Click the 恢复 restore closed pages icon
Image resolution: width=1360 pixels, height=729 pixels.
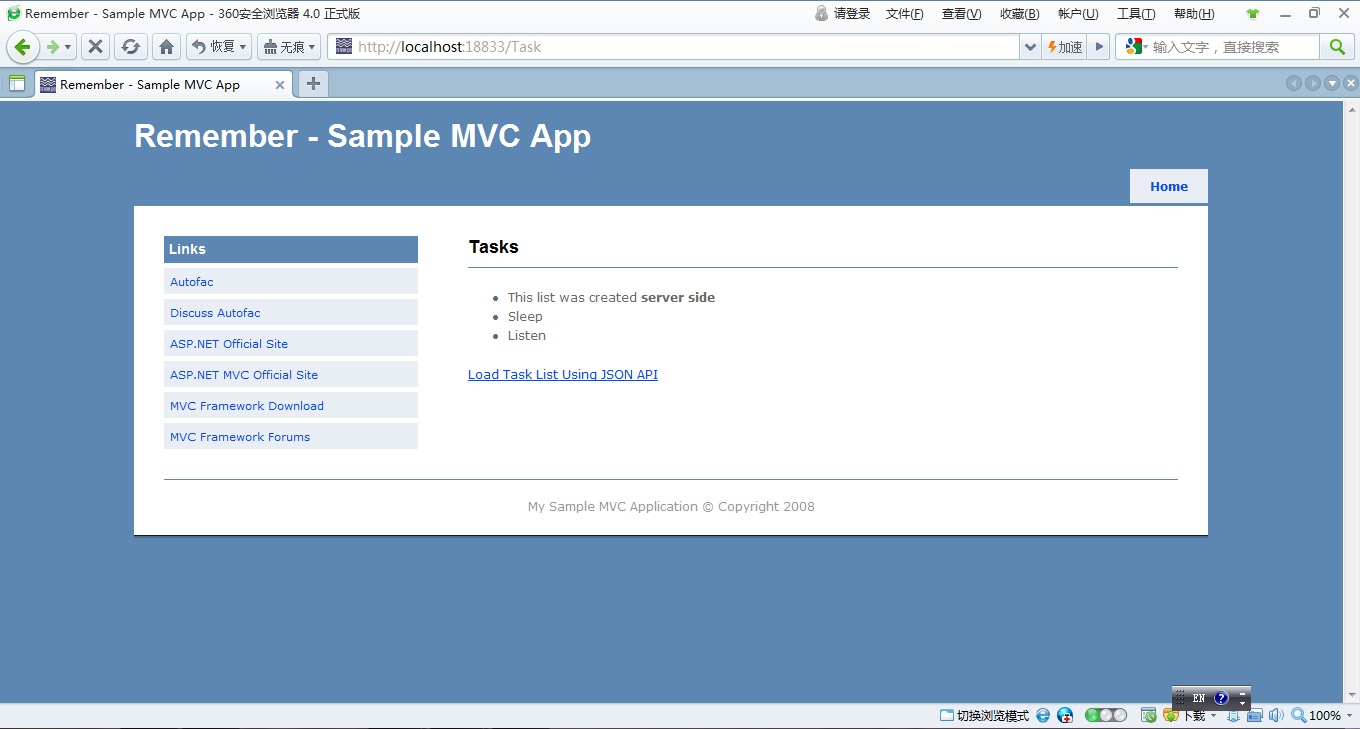pyautogui.click(x=212, y=46)
